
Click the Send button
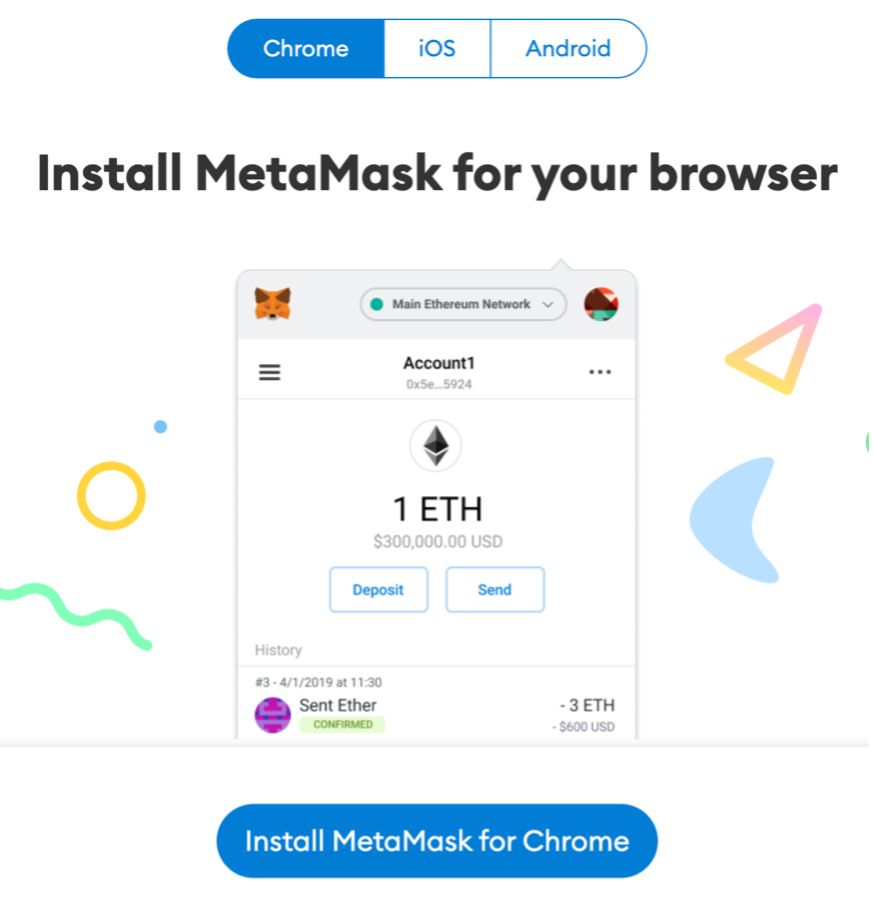(495, 590)
